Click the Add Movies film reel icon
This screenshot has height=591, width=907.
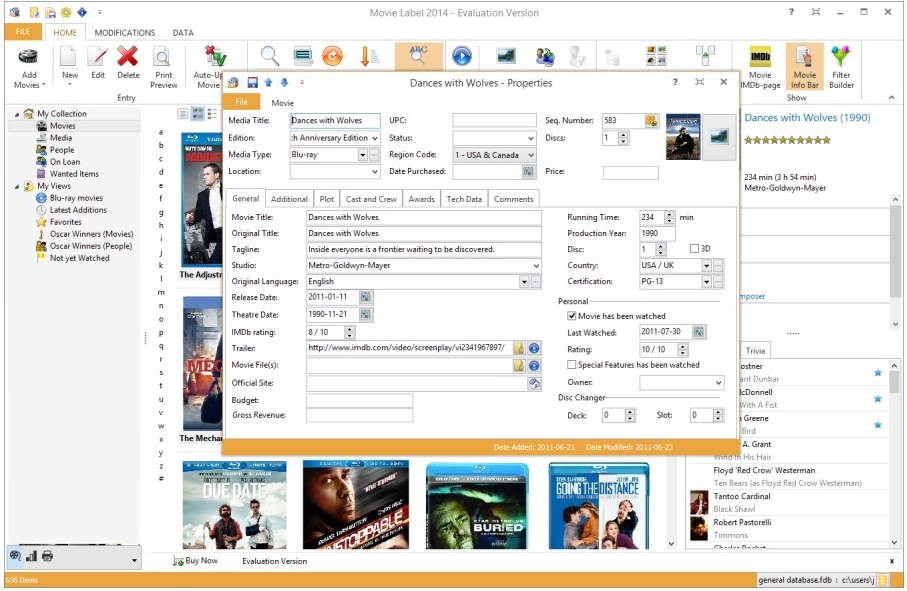point(28,57)
